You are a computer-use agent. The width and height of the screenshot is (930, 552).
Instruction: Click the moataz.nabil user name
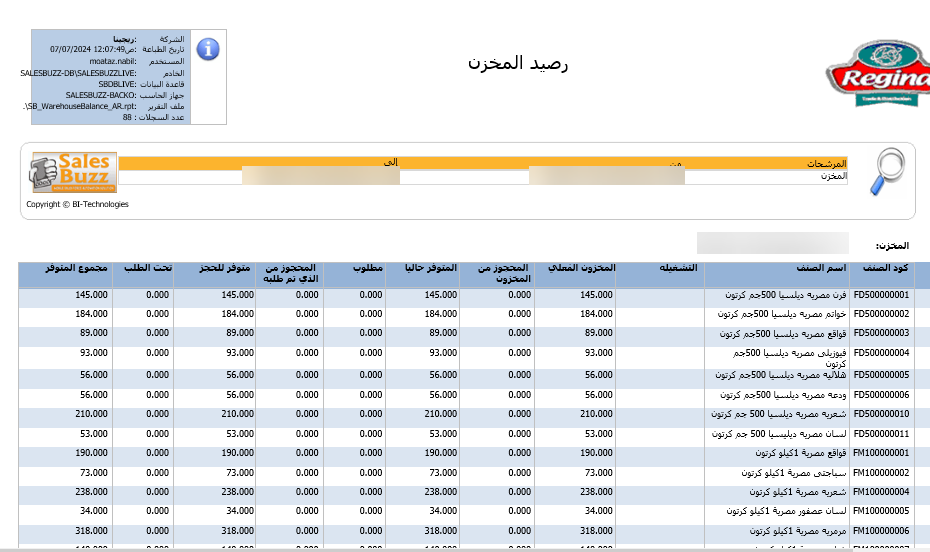(77, 61)
